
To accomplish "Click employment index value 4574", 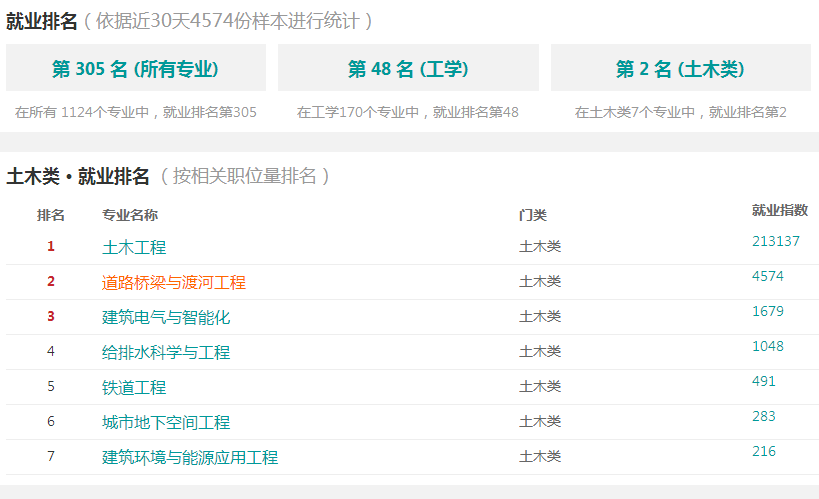I will click(768, 276).
